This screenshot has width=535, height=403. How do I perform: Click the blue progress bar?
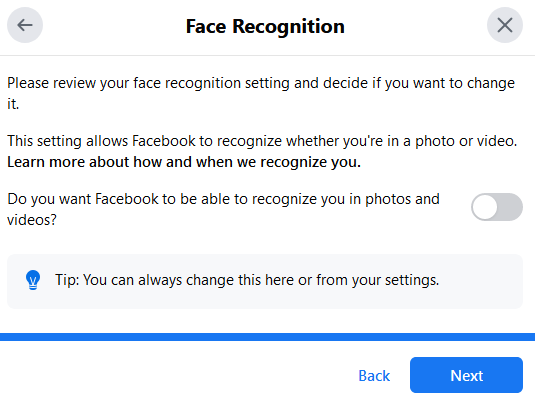tap(268, 337)
